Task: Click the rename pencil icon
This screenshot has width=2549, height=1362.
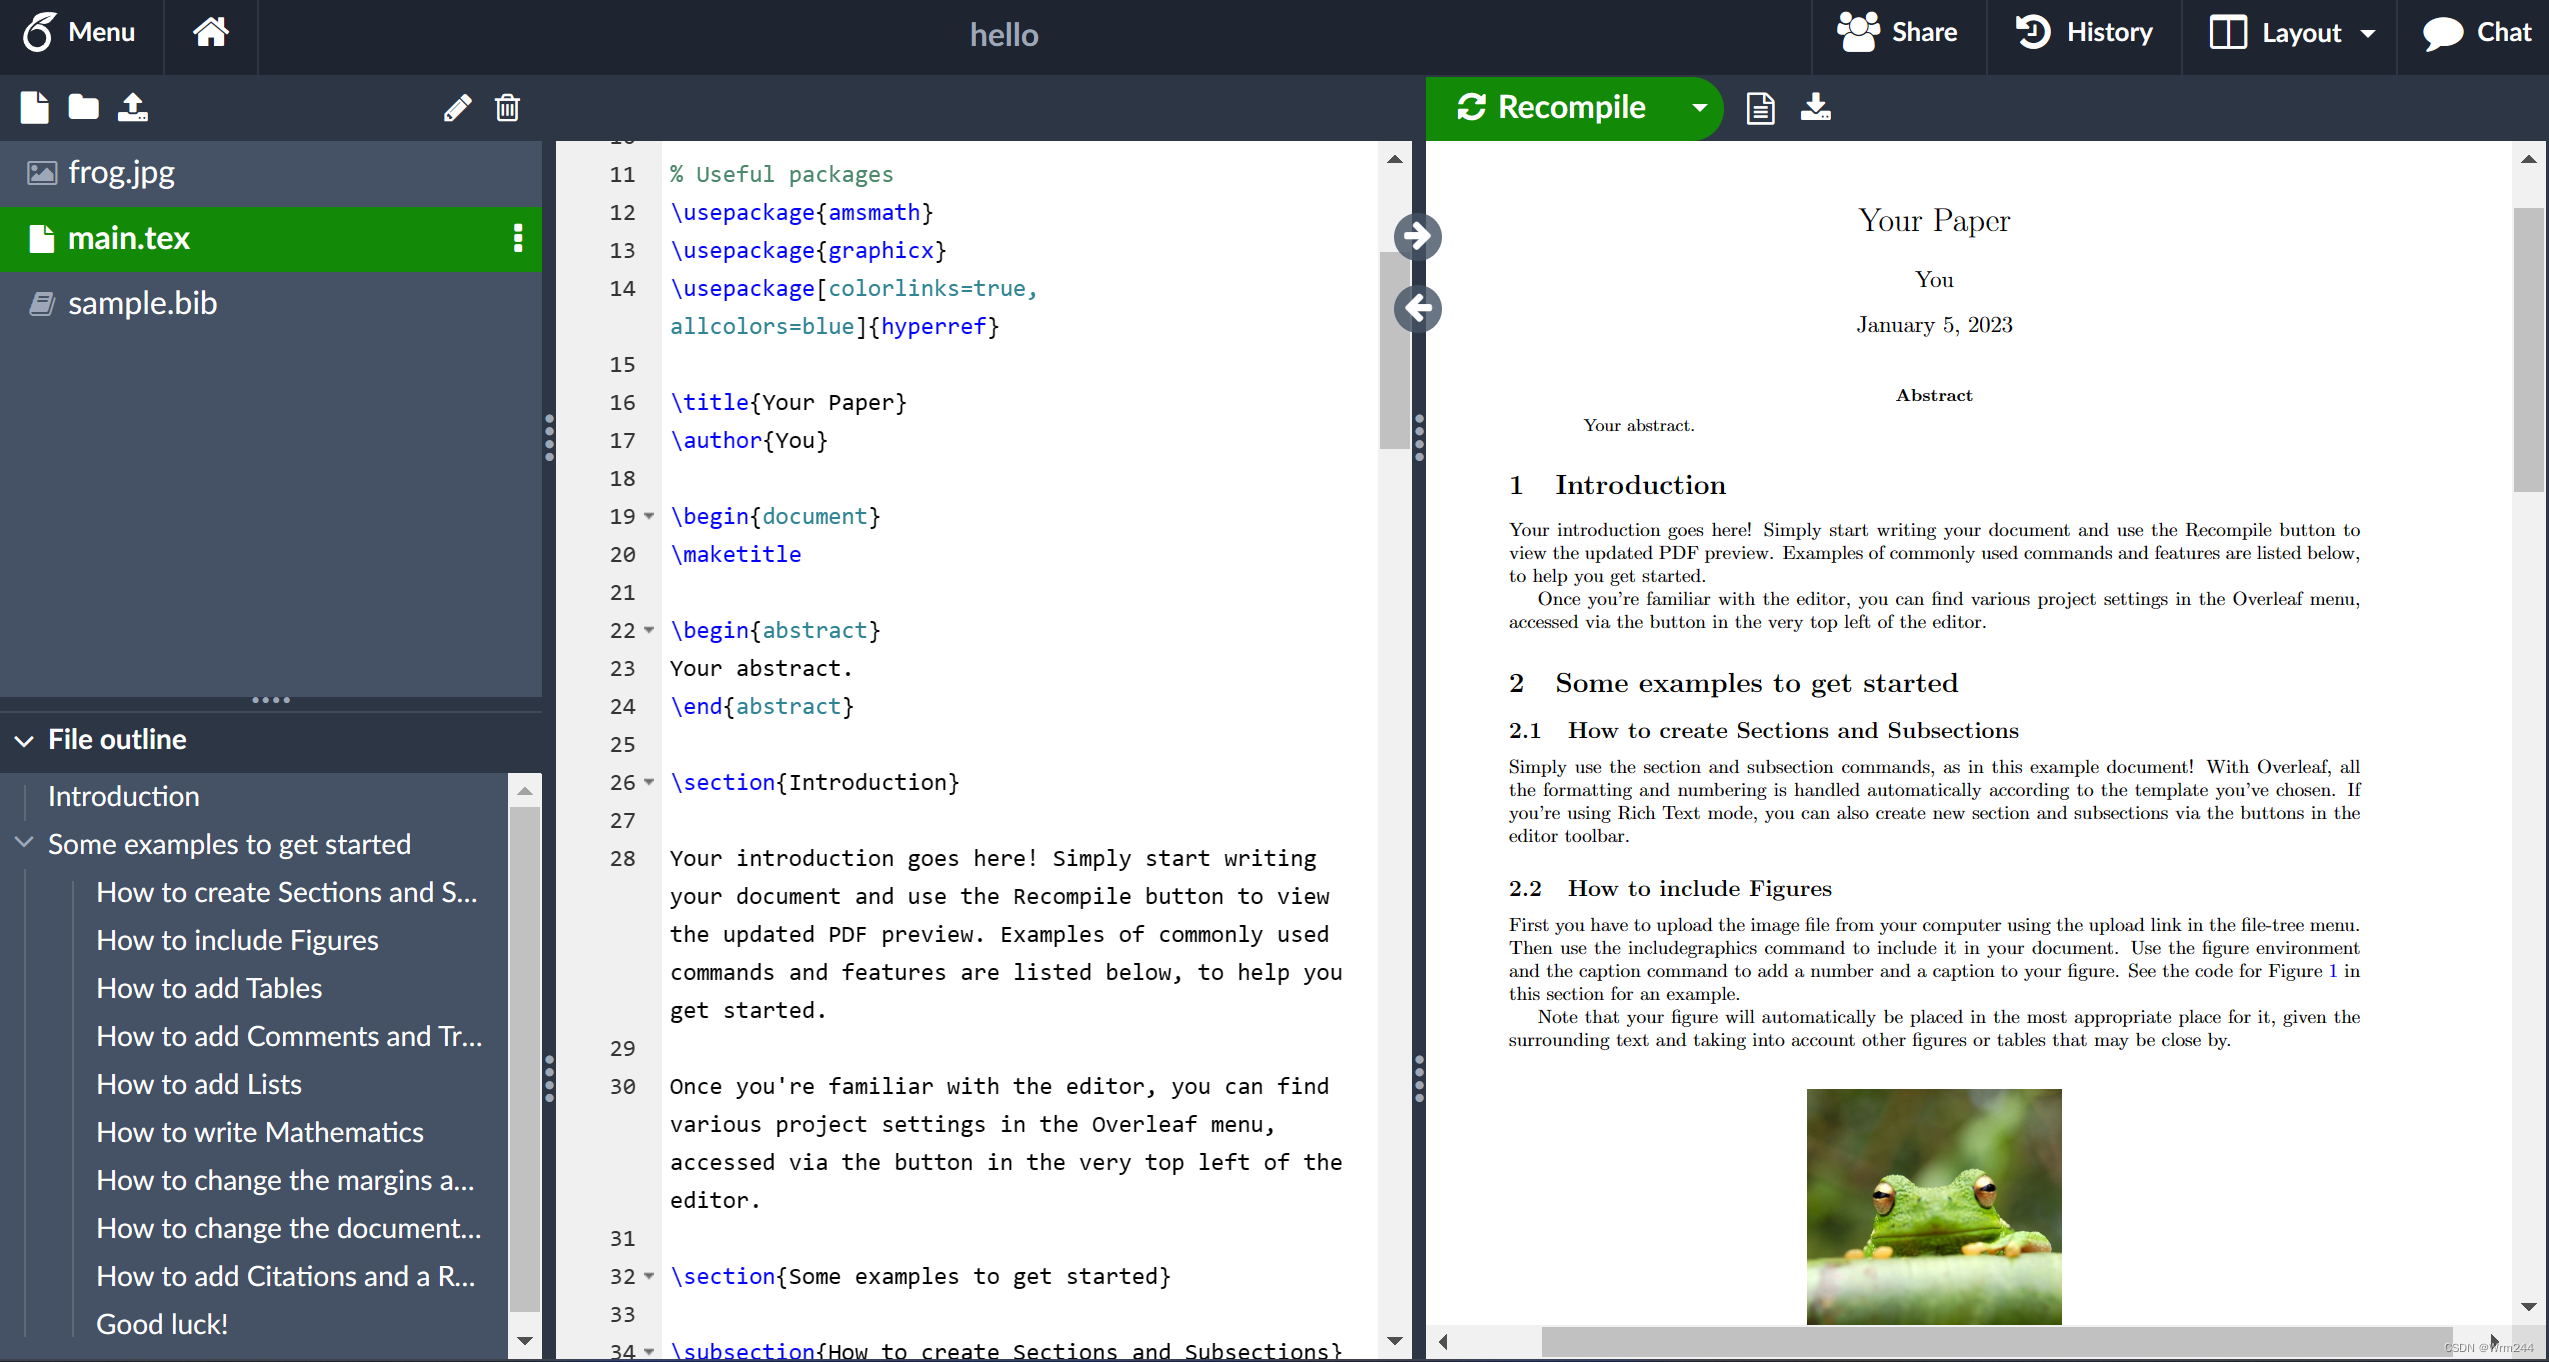Action: coord(457,107)
